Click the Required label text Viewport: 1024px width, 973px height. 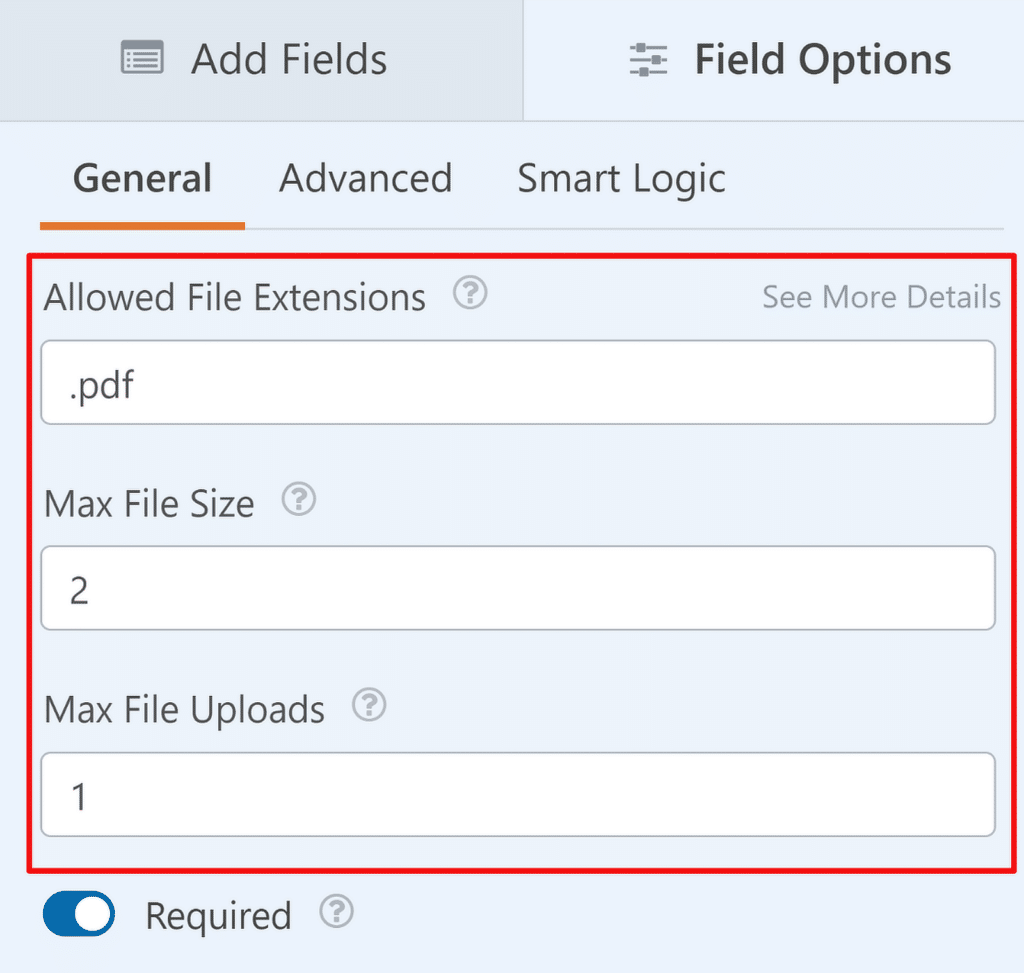click(x=217, y=913)
